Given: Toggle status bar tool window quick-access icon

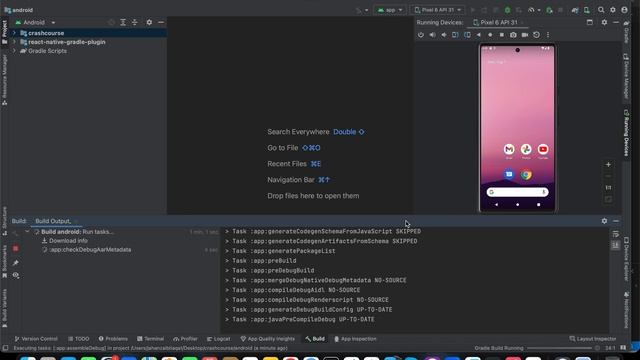Looking at the screenshot, I should tap(5, 348).
